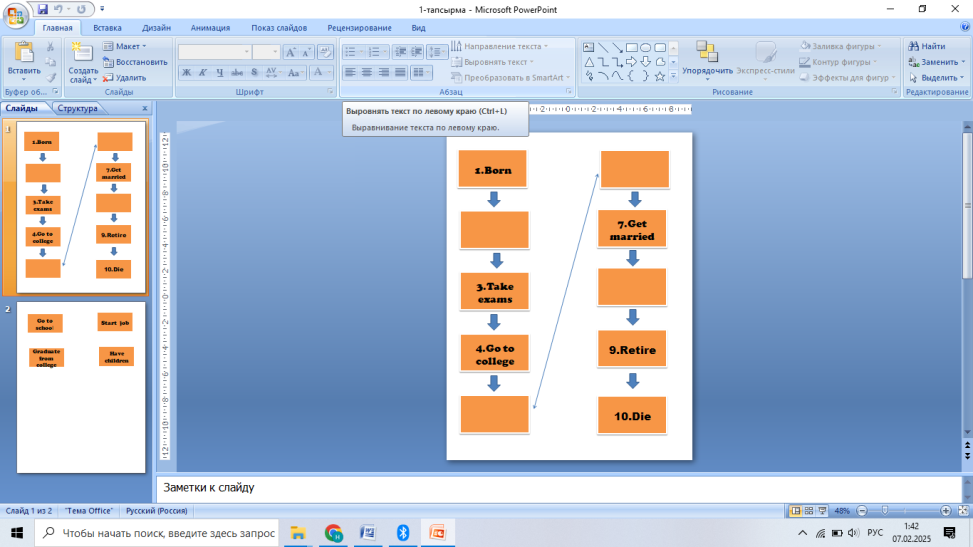Open the Change Case (Aa) dropdown

[295, 72]
